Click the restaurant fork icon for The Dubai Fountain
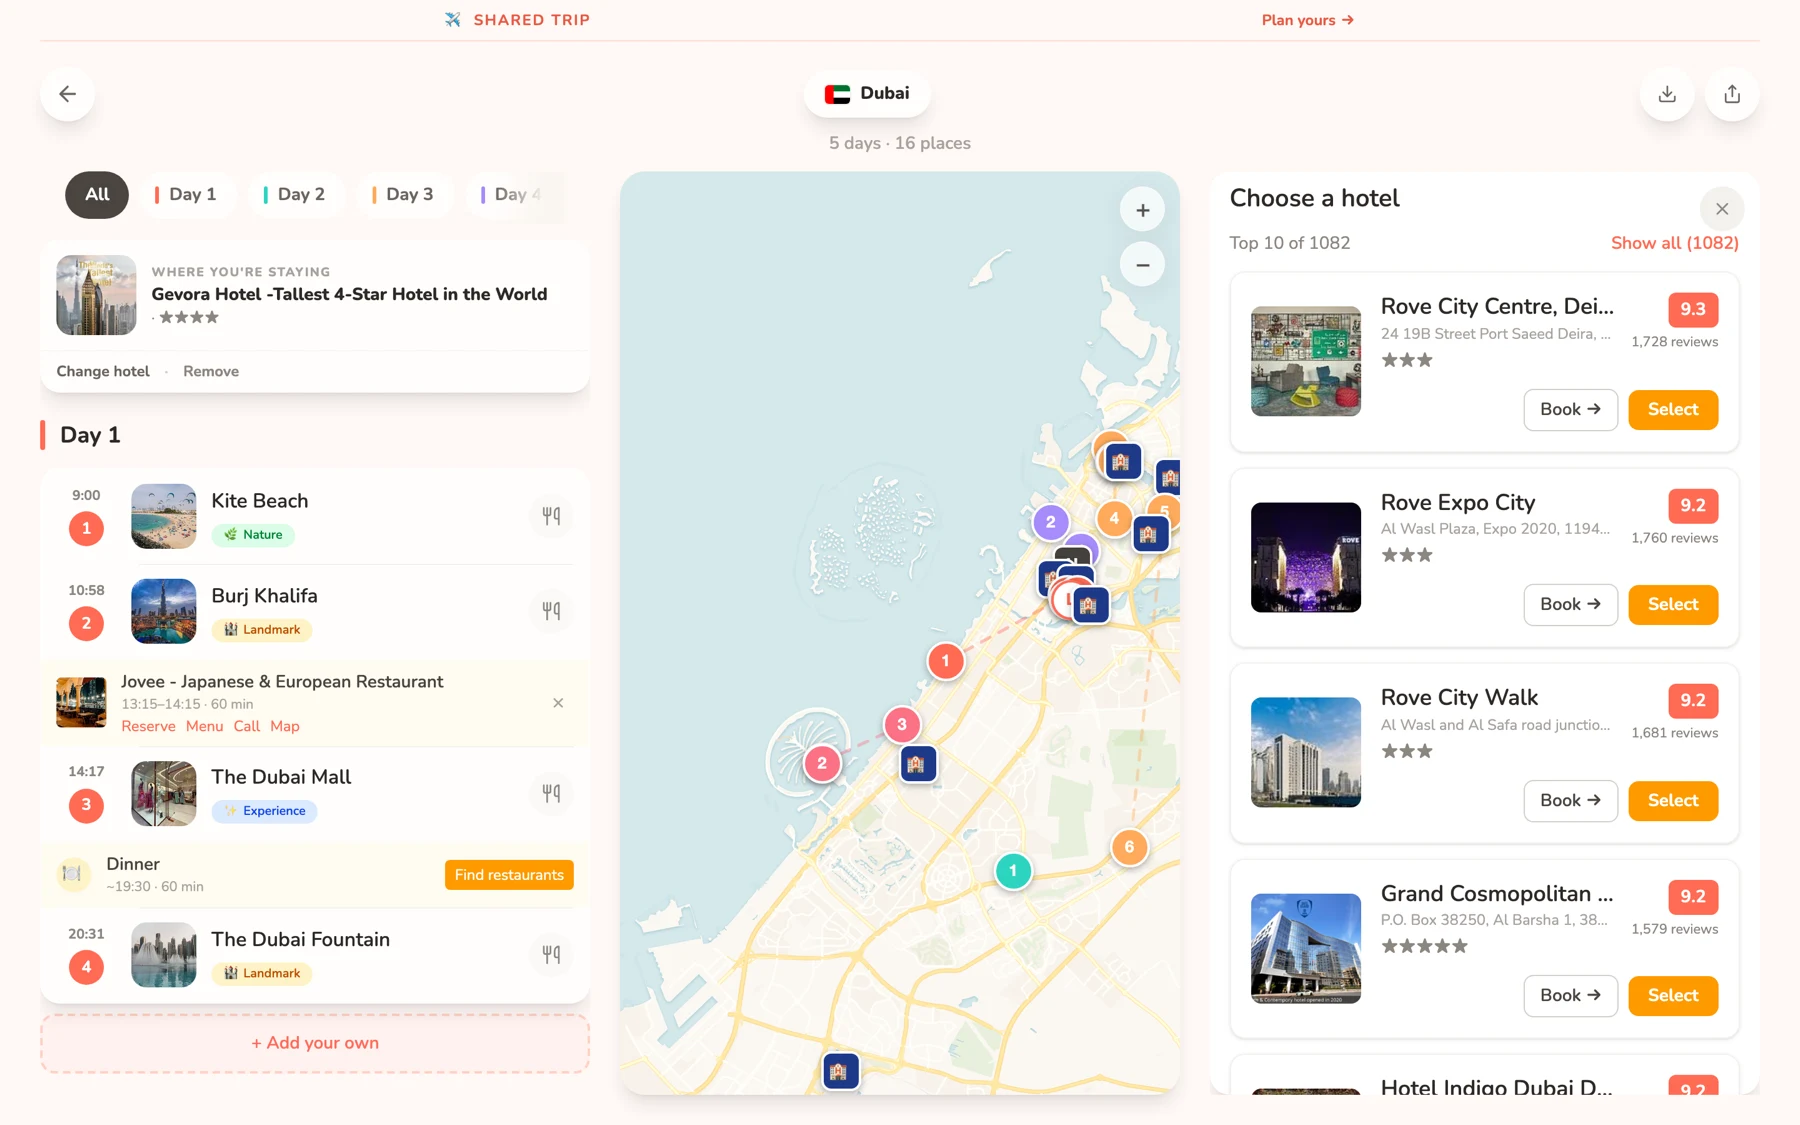Image resolution: width=1800 pixels, height=1125 pixels. (551, 954)
